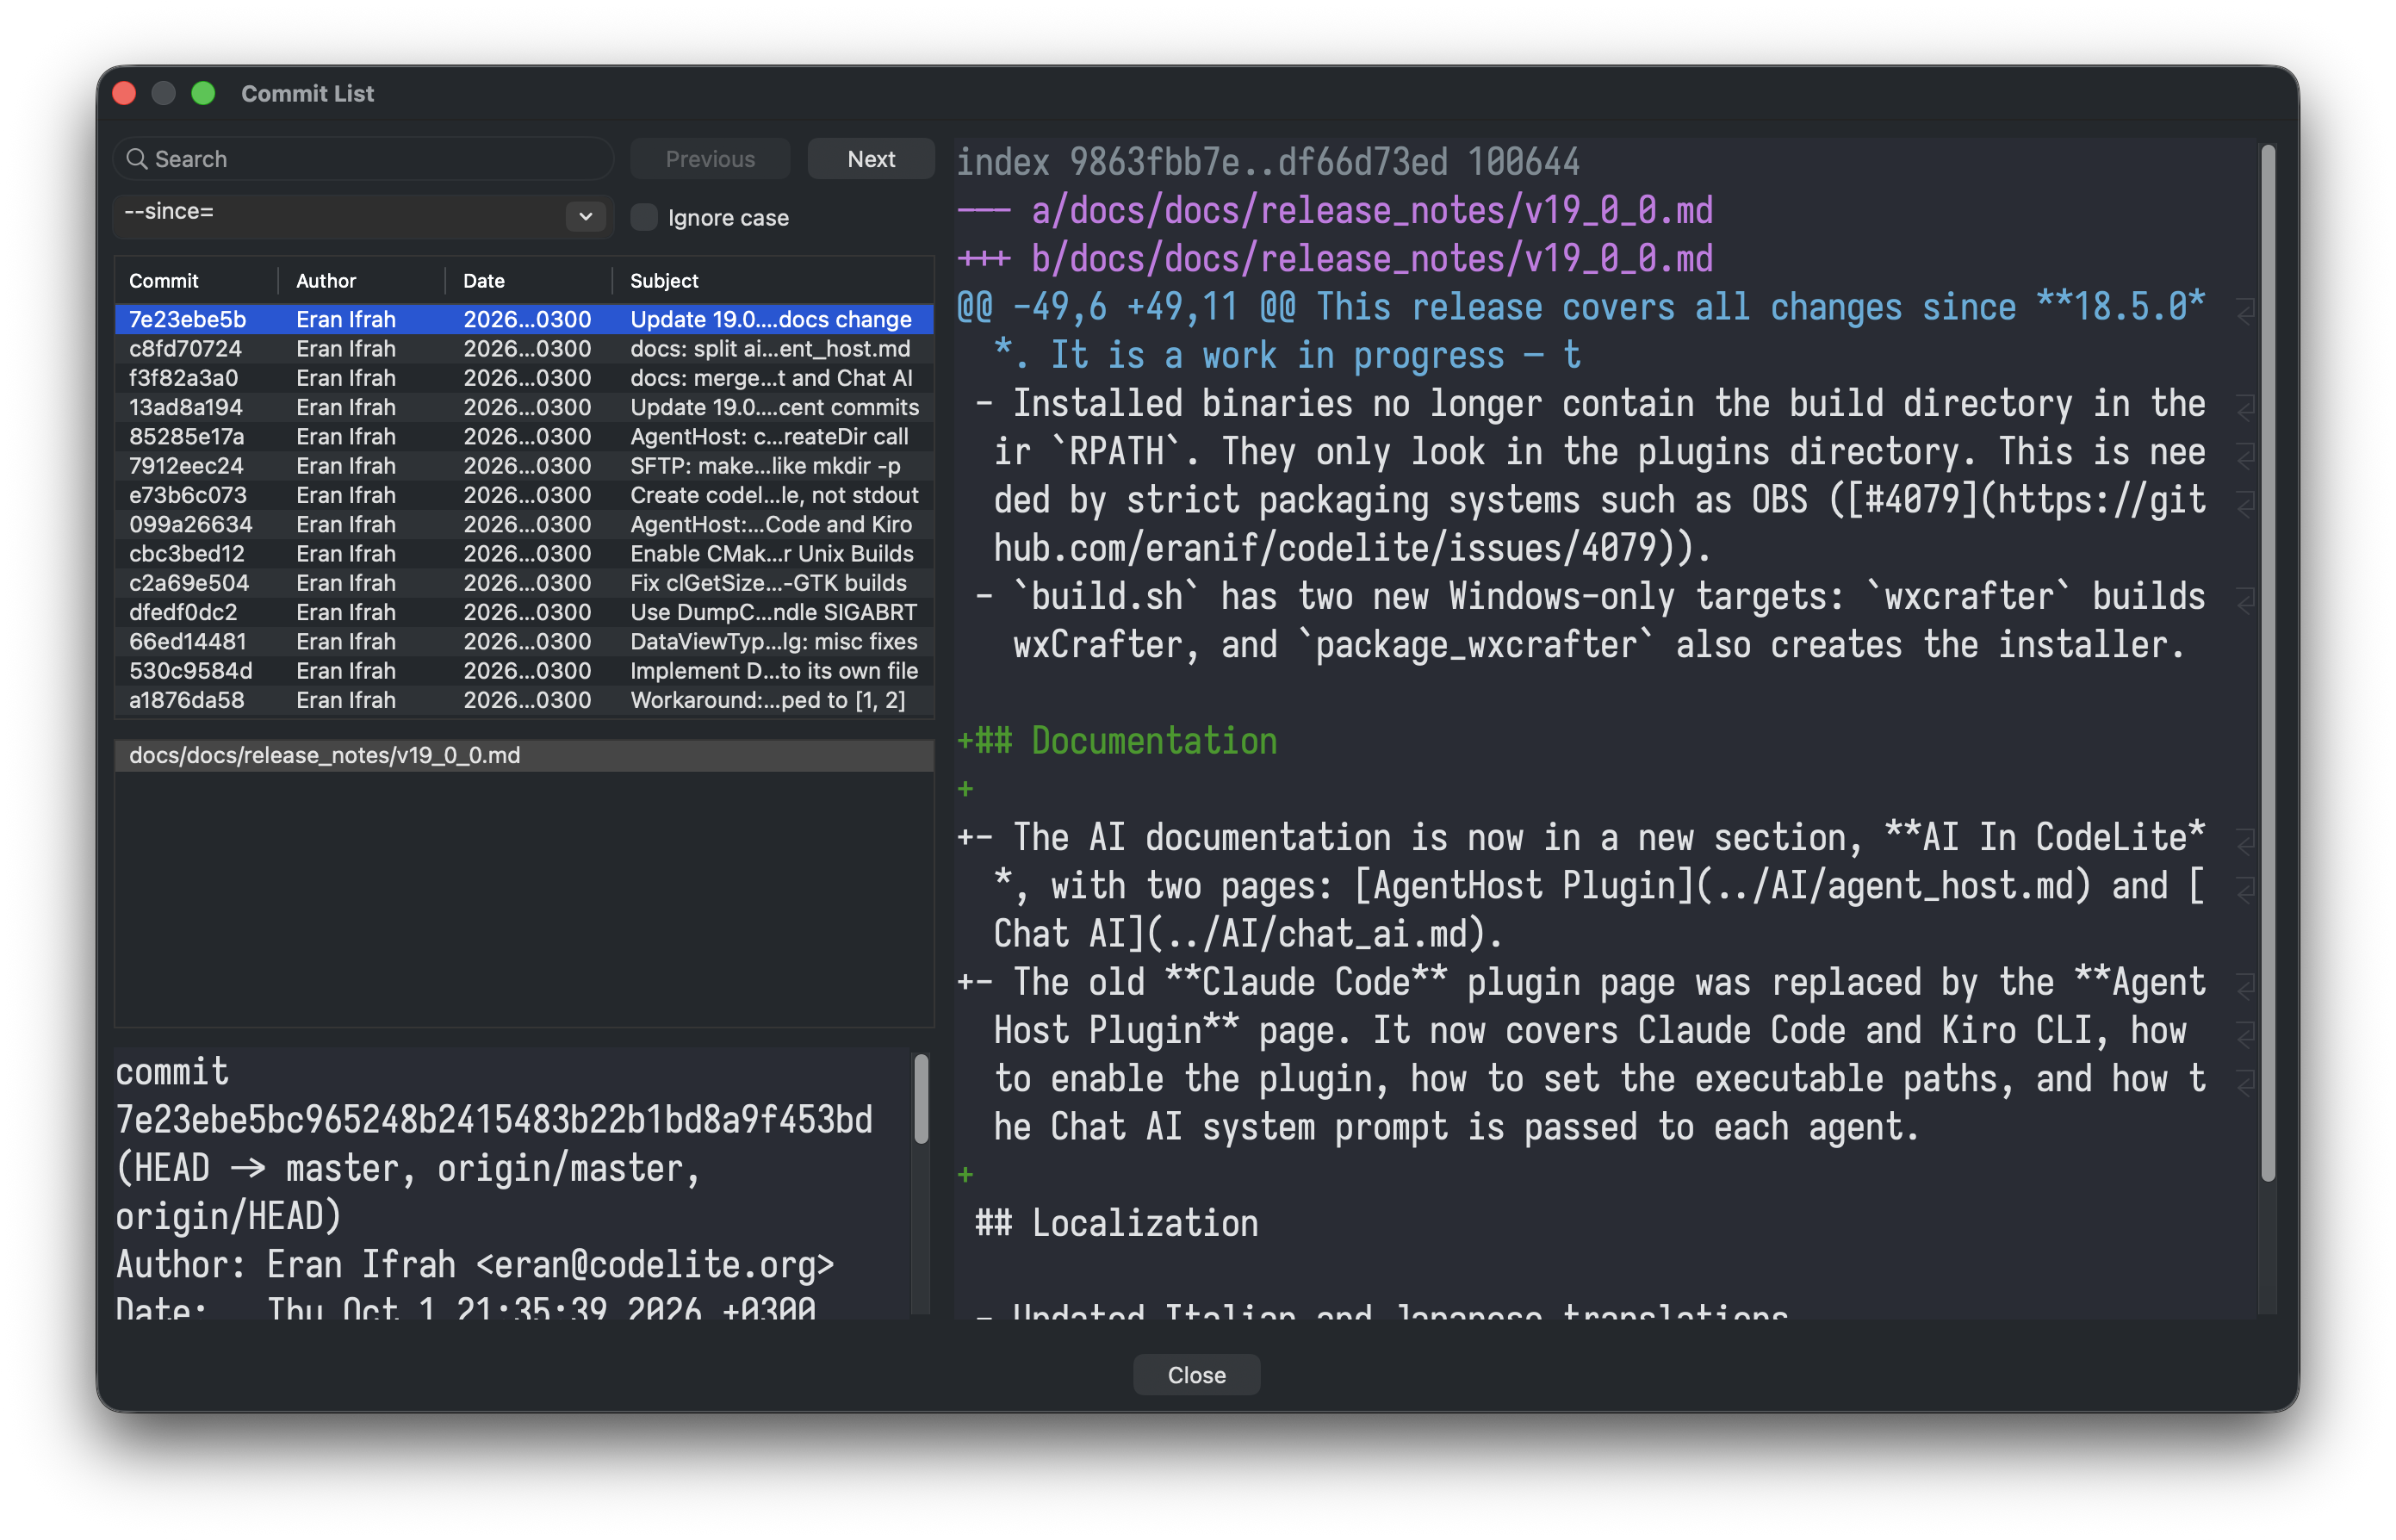
Task: Sort by the Commit column header
Action: click(x=196, y=281)
